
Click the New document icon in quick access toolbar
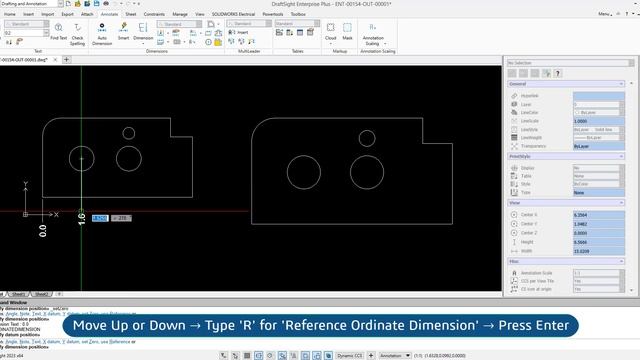tap(68, 4)
